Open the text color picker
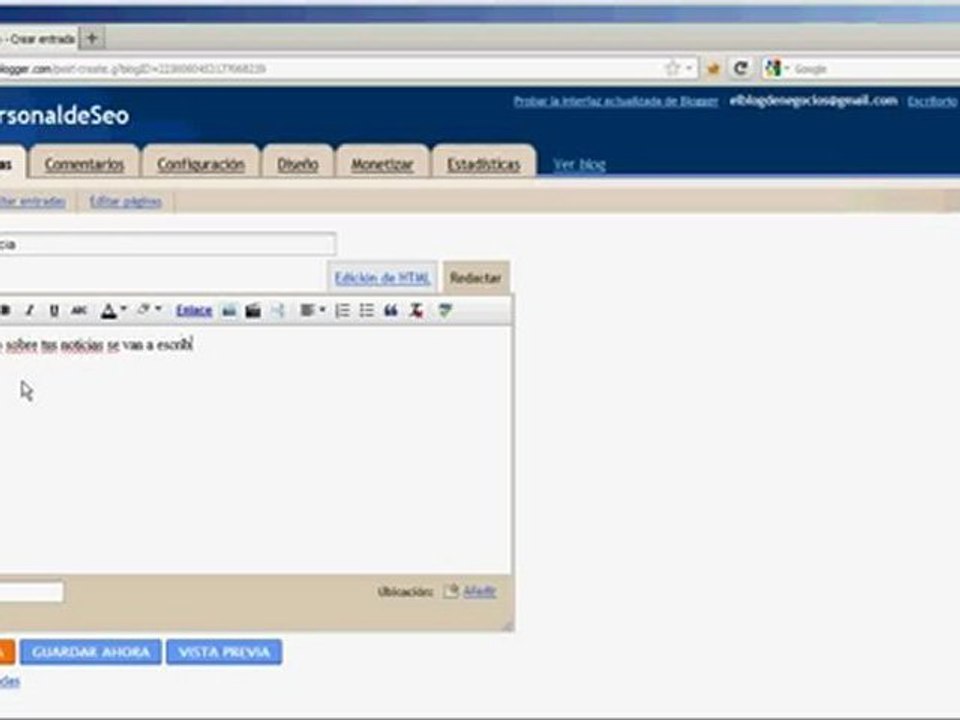960x720 pixels. [x=113, y=311]
